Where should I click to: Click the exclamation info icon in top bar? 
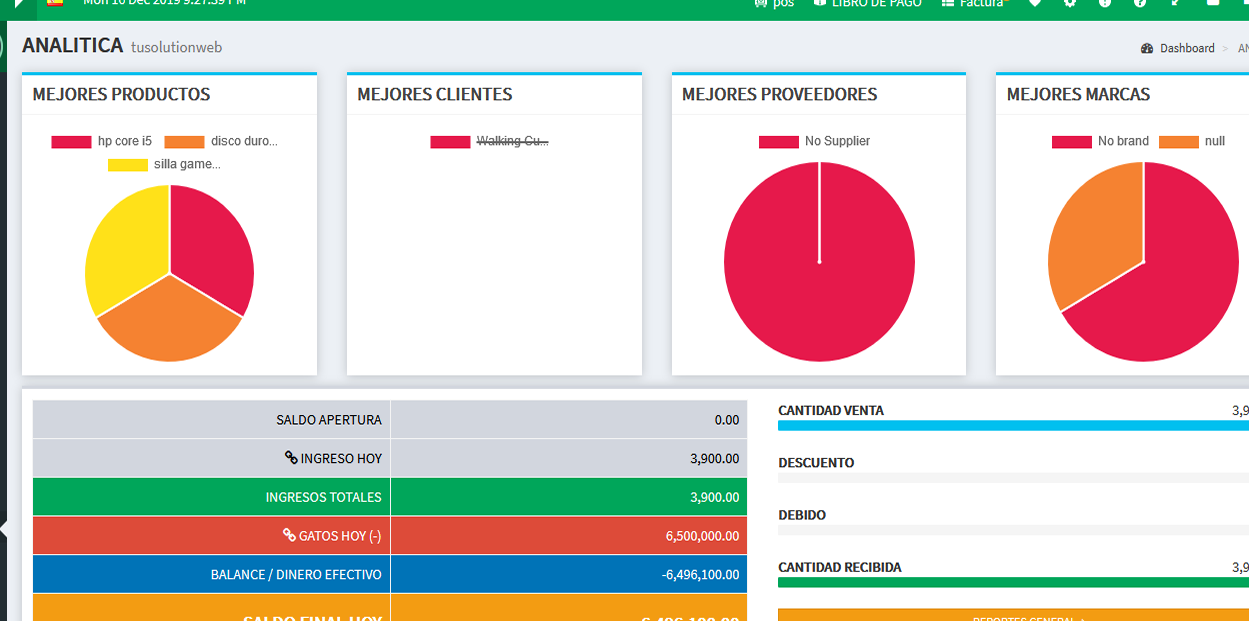coord(1105,4)
